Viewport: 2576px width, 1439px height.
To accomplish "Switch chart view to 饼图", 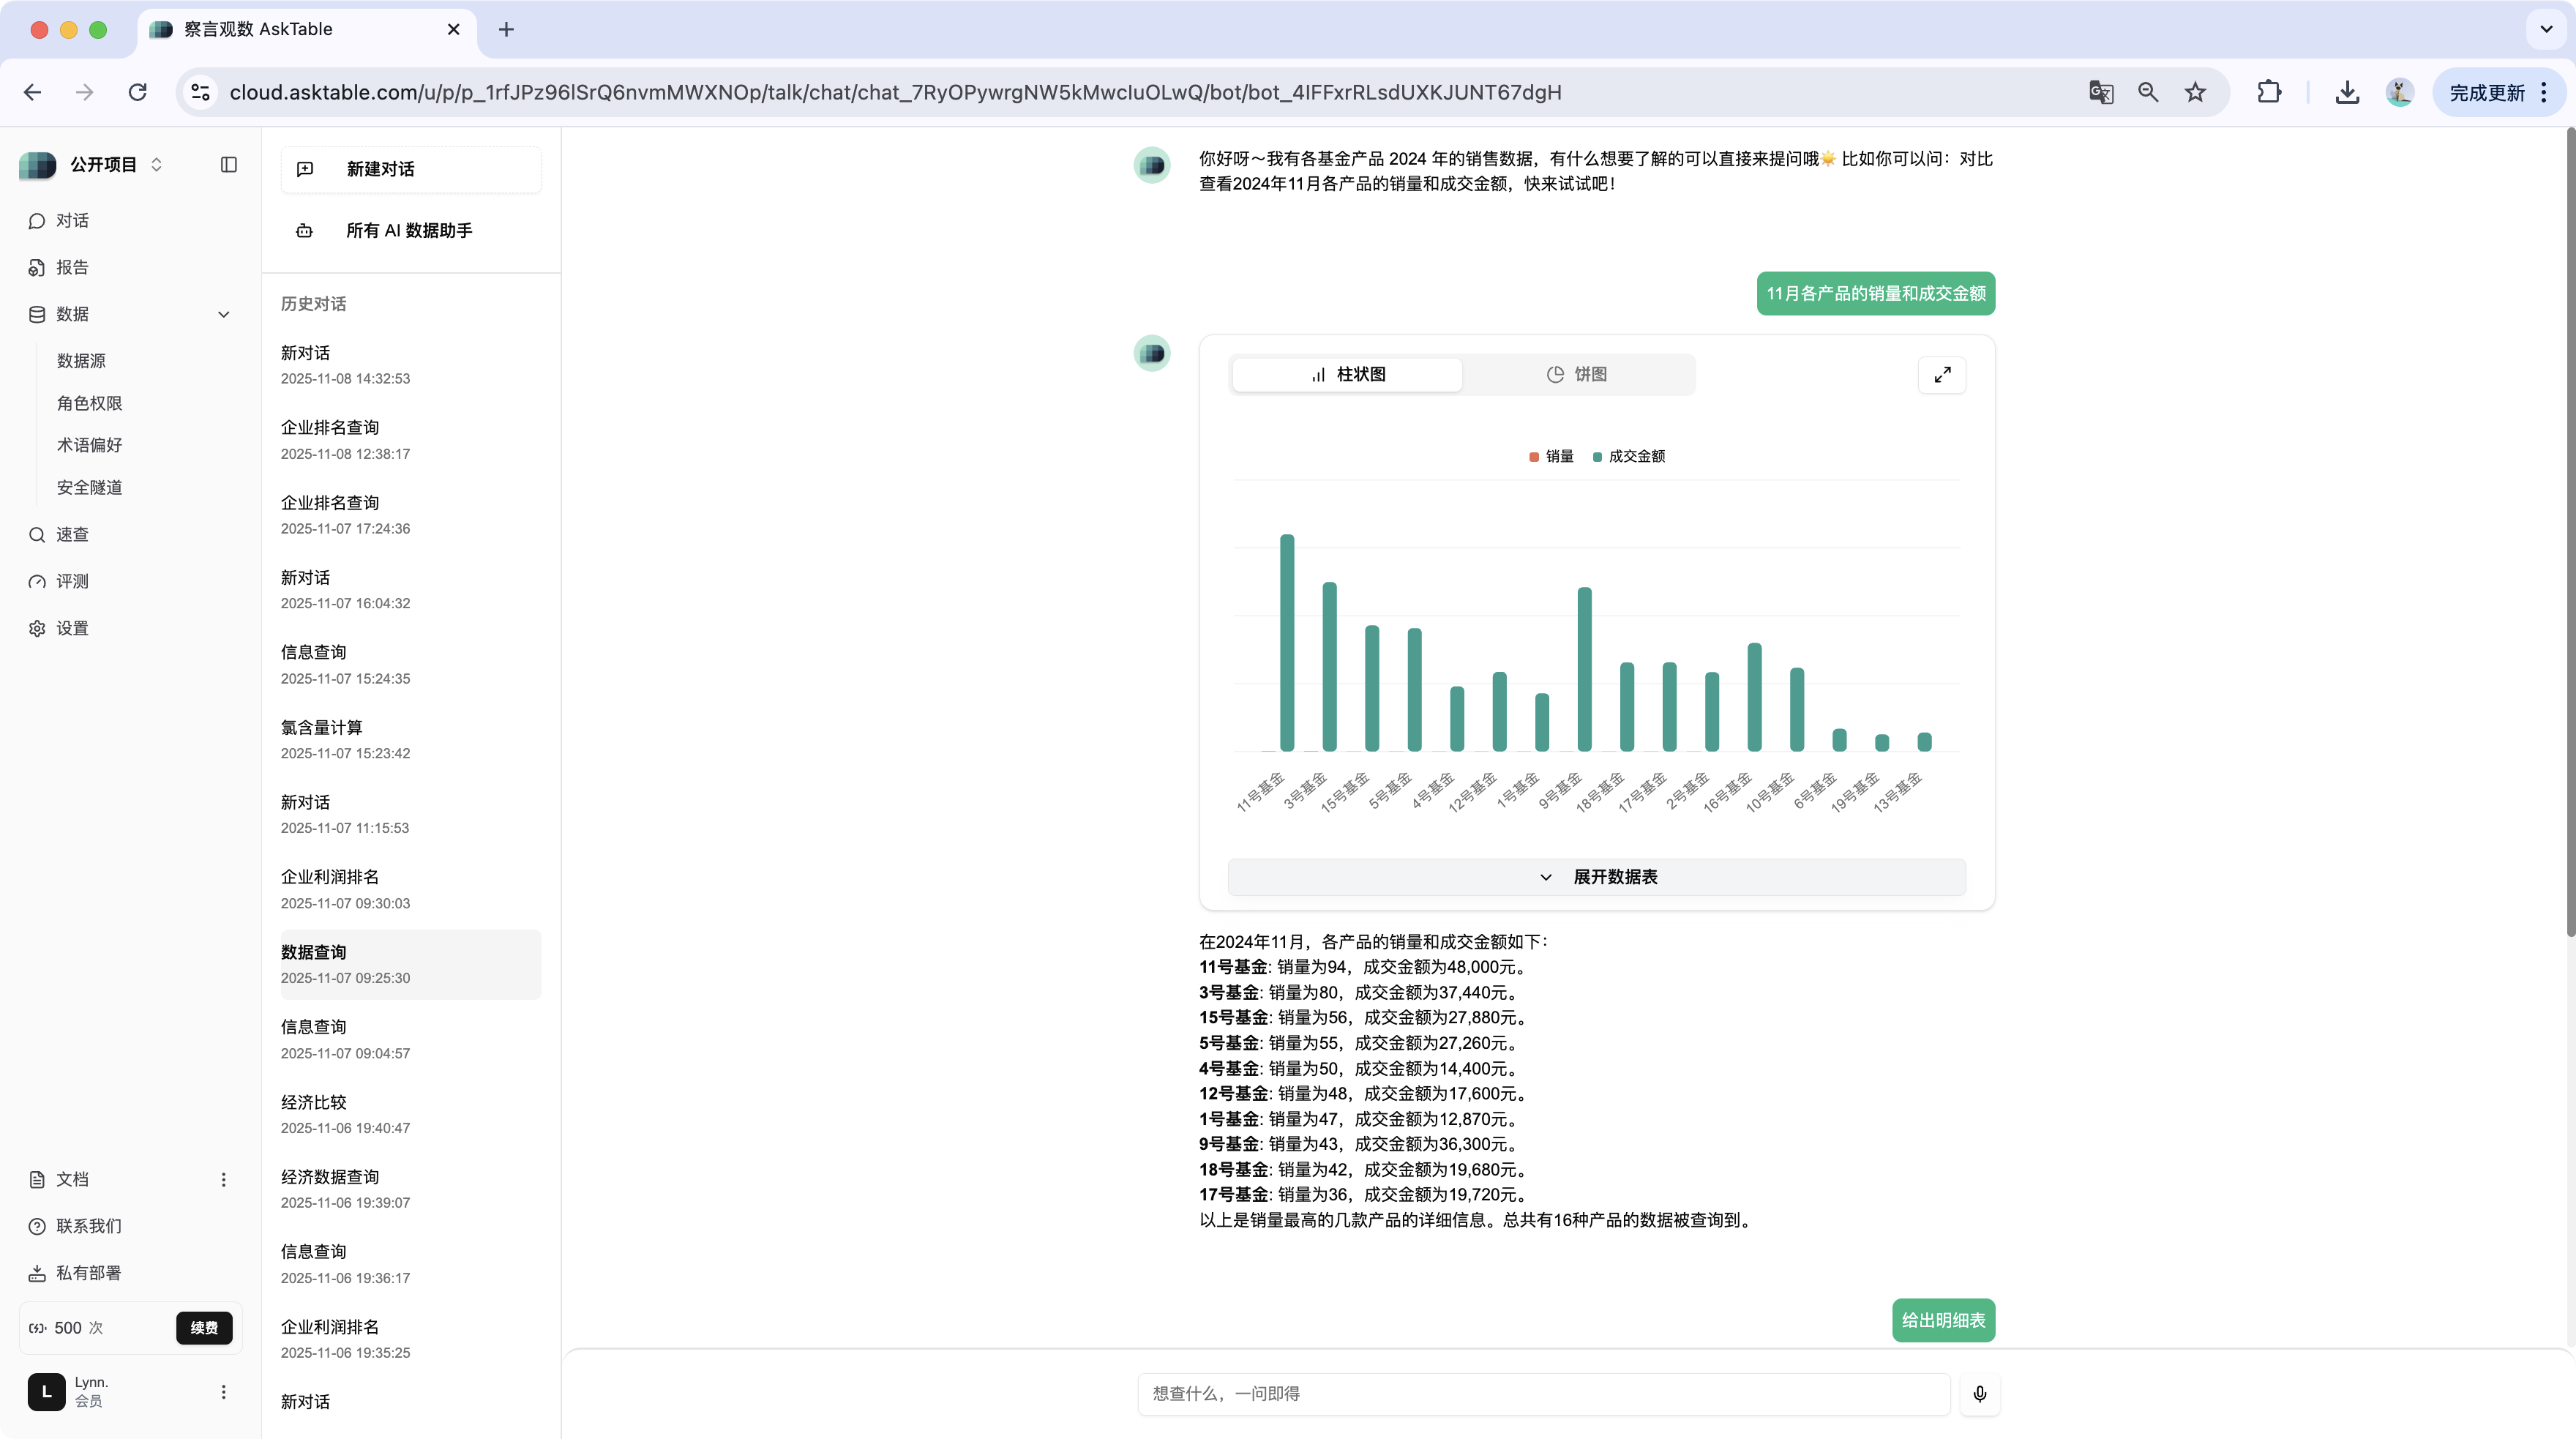I will 1577,374.
